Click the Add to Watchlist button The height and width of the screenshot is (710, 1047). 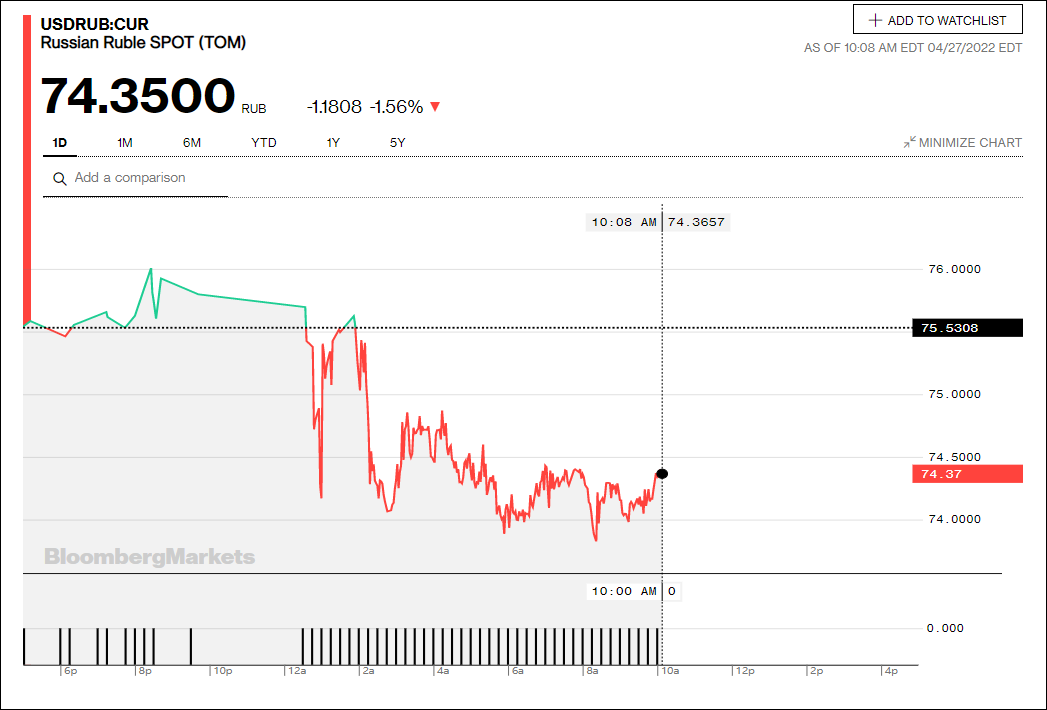pyautogui.click(x=937, y=20)
